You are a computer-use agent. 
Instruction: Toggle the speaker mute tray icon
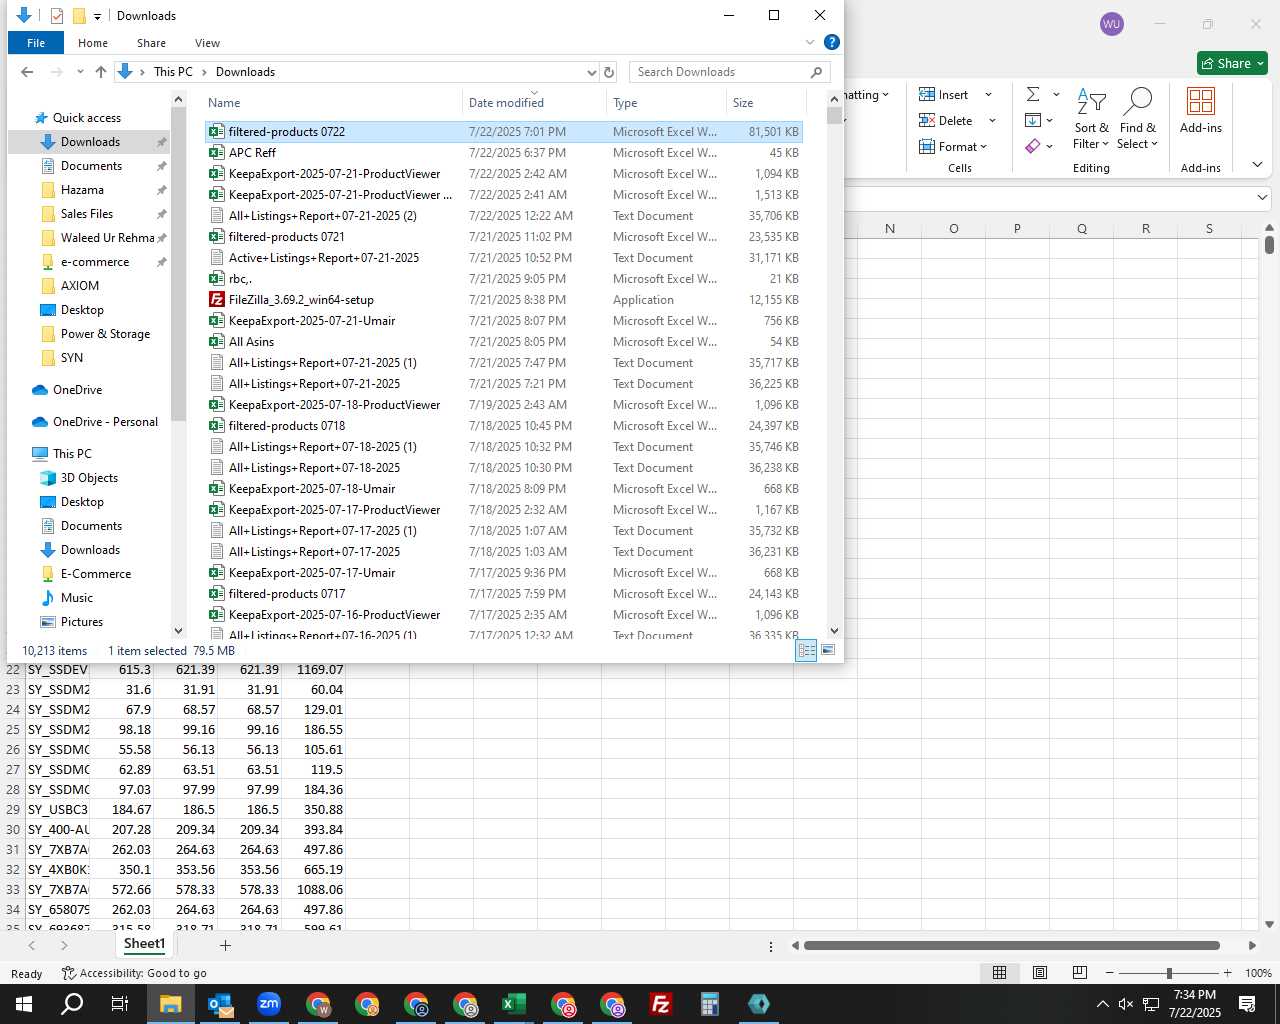tap(1126, 1004)
